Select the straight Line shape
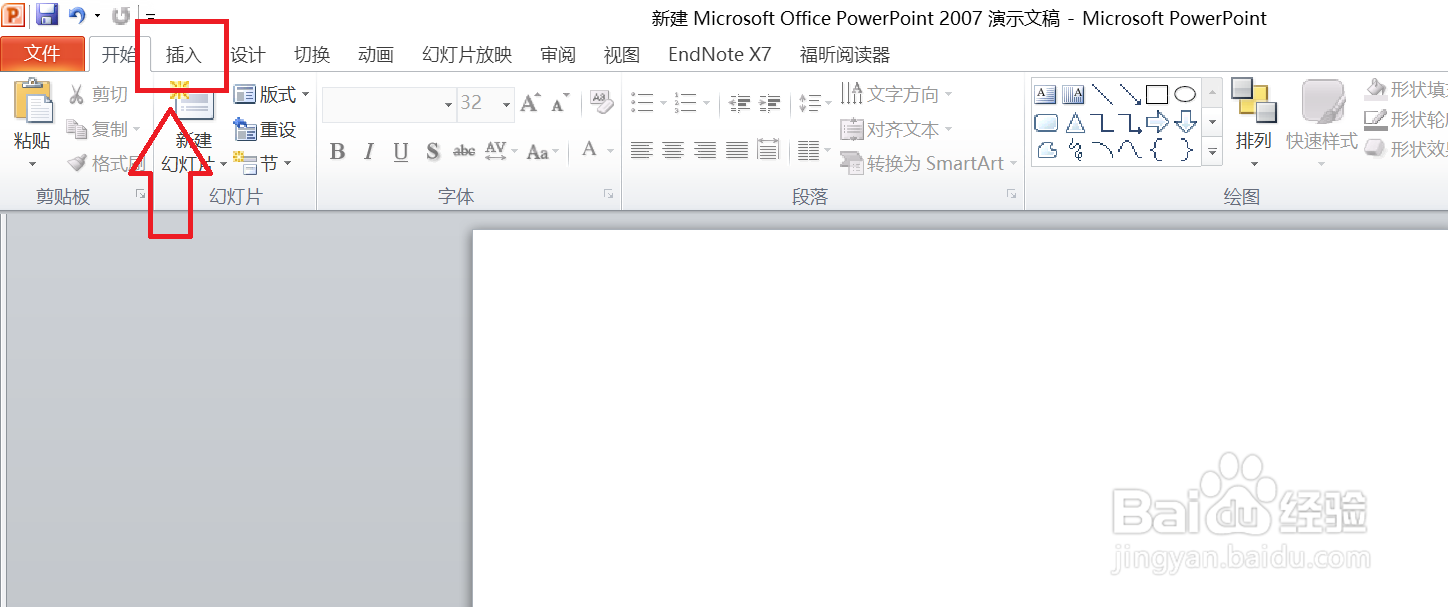Screen dimensions: 1448x607 [x=1102, y=95]
